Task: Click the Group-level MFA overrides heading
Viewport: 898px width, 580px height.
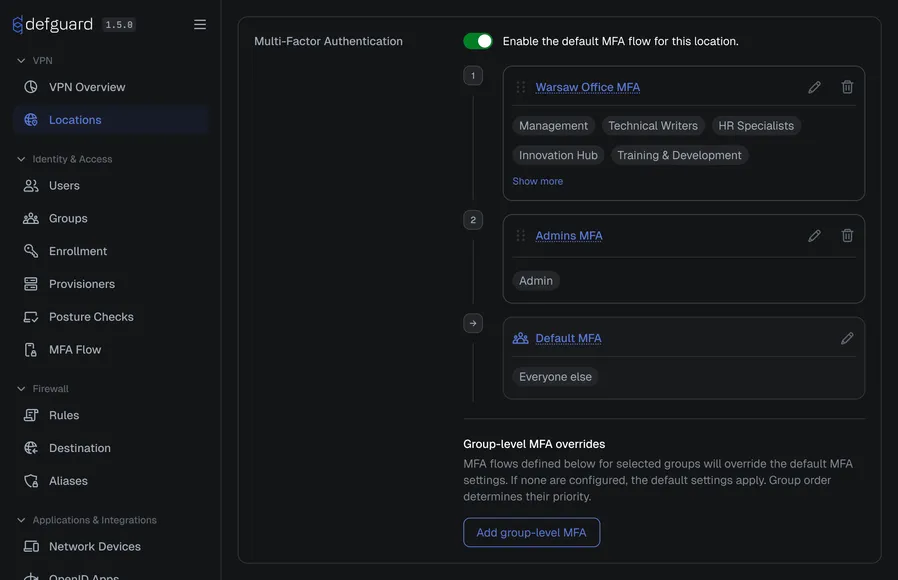Action: [x=534, y=444]
